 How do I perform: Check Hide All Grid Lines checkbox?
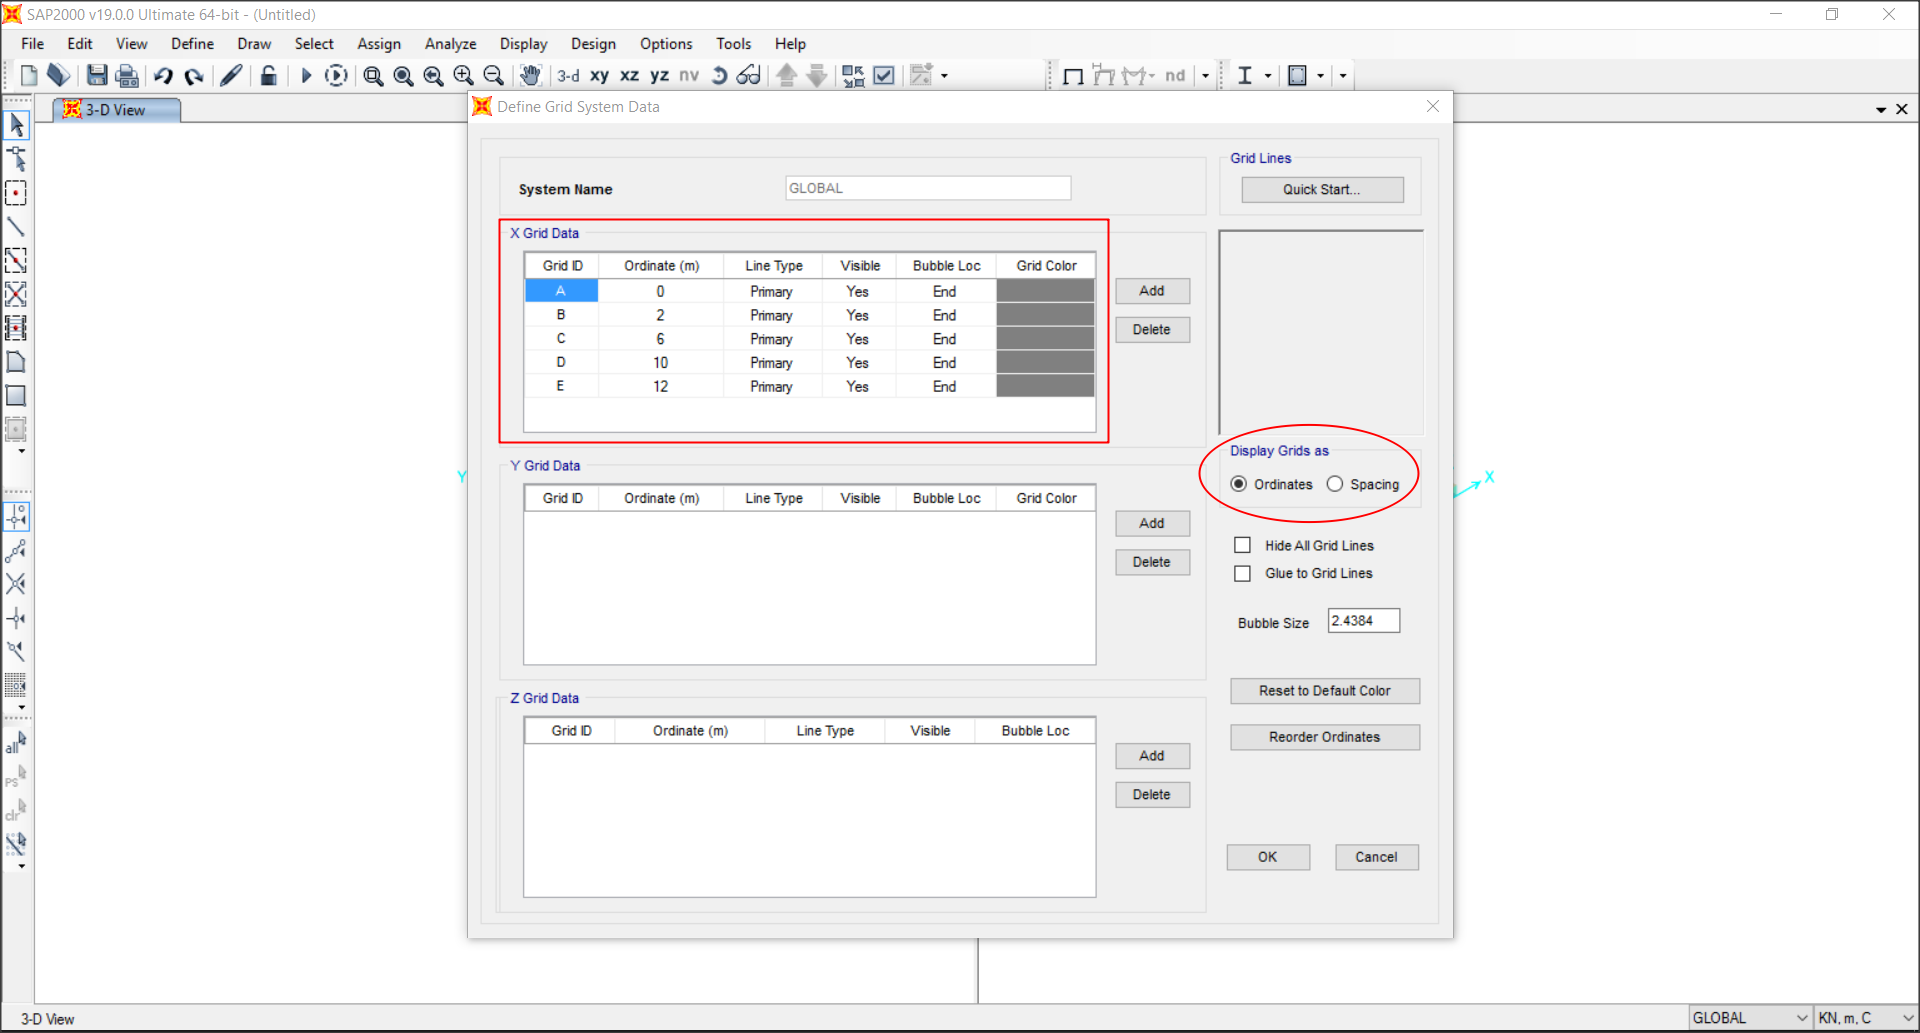click(x=1242, y=545)
